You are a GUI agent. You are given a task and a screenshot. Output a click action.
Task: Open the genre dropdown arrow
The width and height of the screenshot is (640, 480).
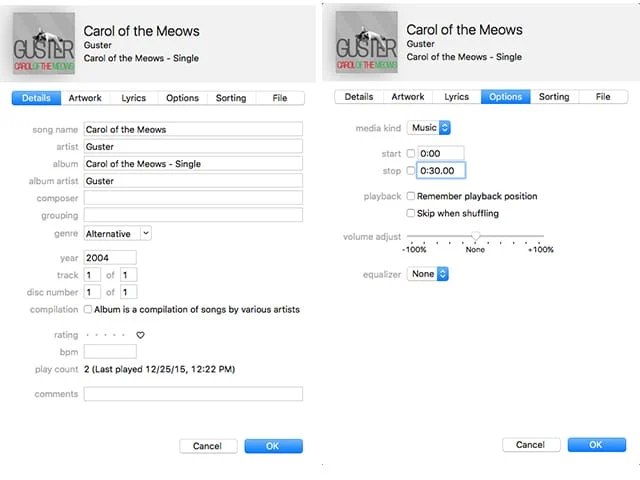click(146, 233)
